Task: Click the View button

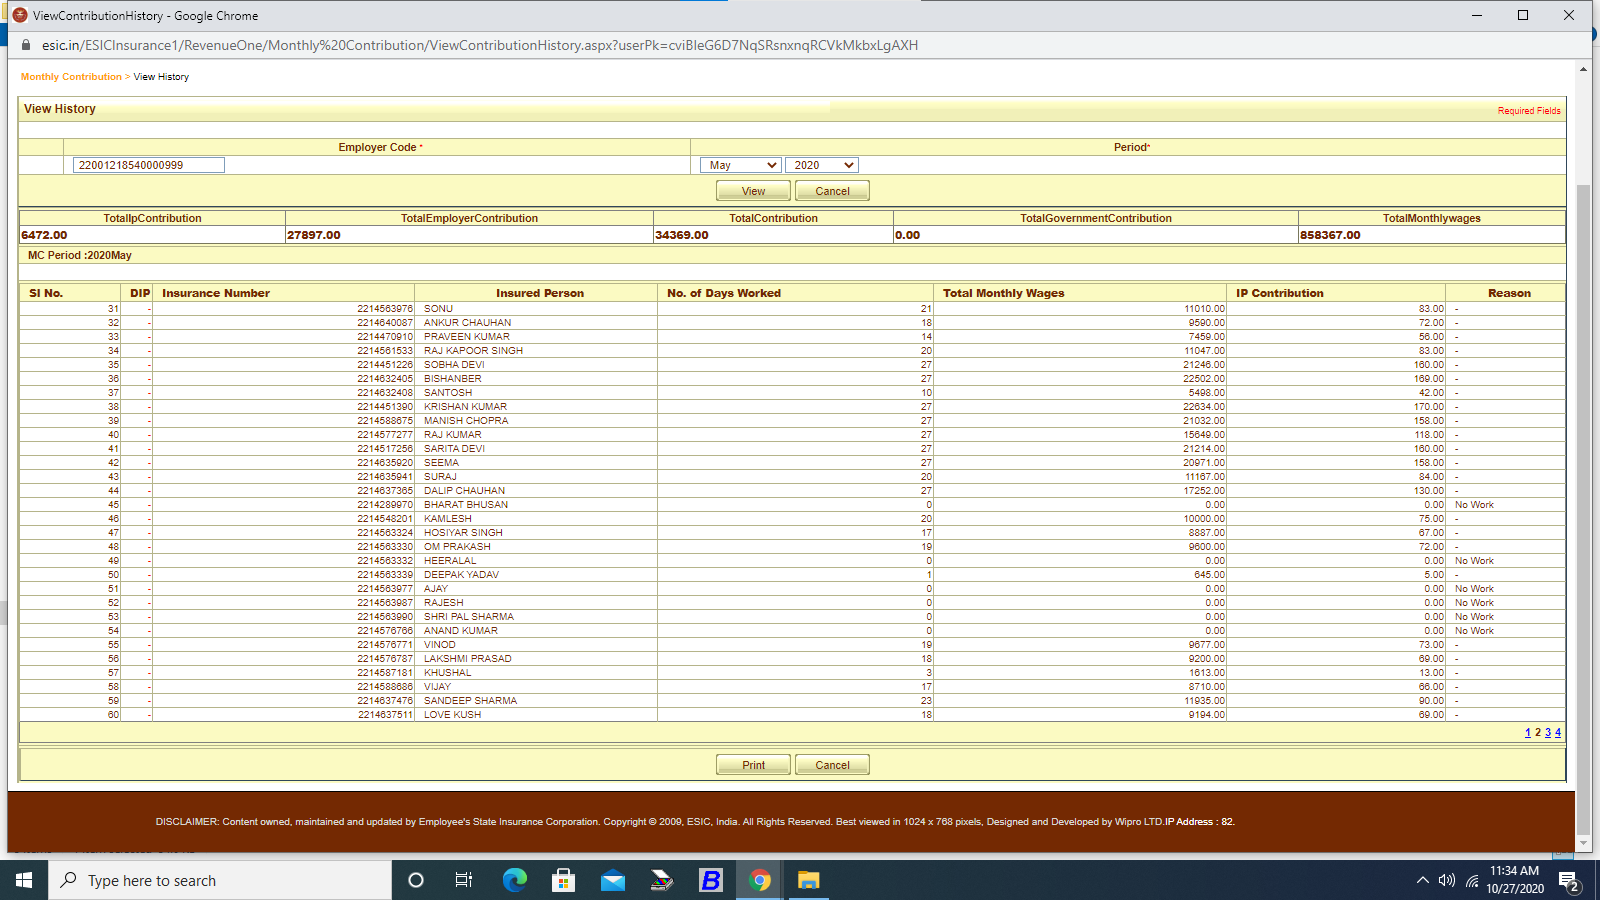Action: (x=753, y=191)
